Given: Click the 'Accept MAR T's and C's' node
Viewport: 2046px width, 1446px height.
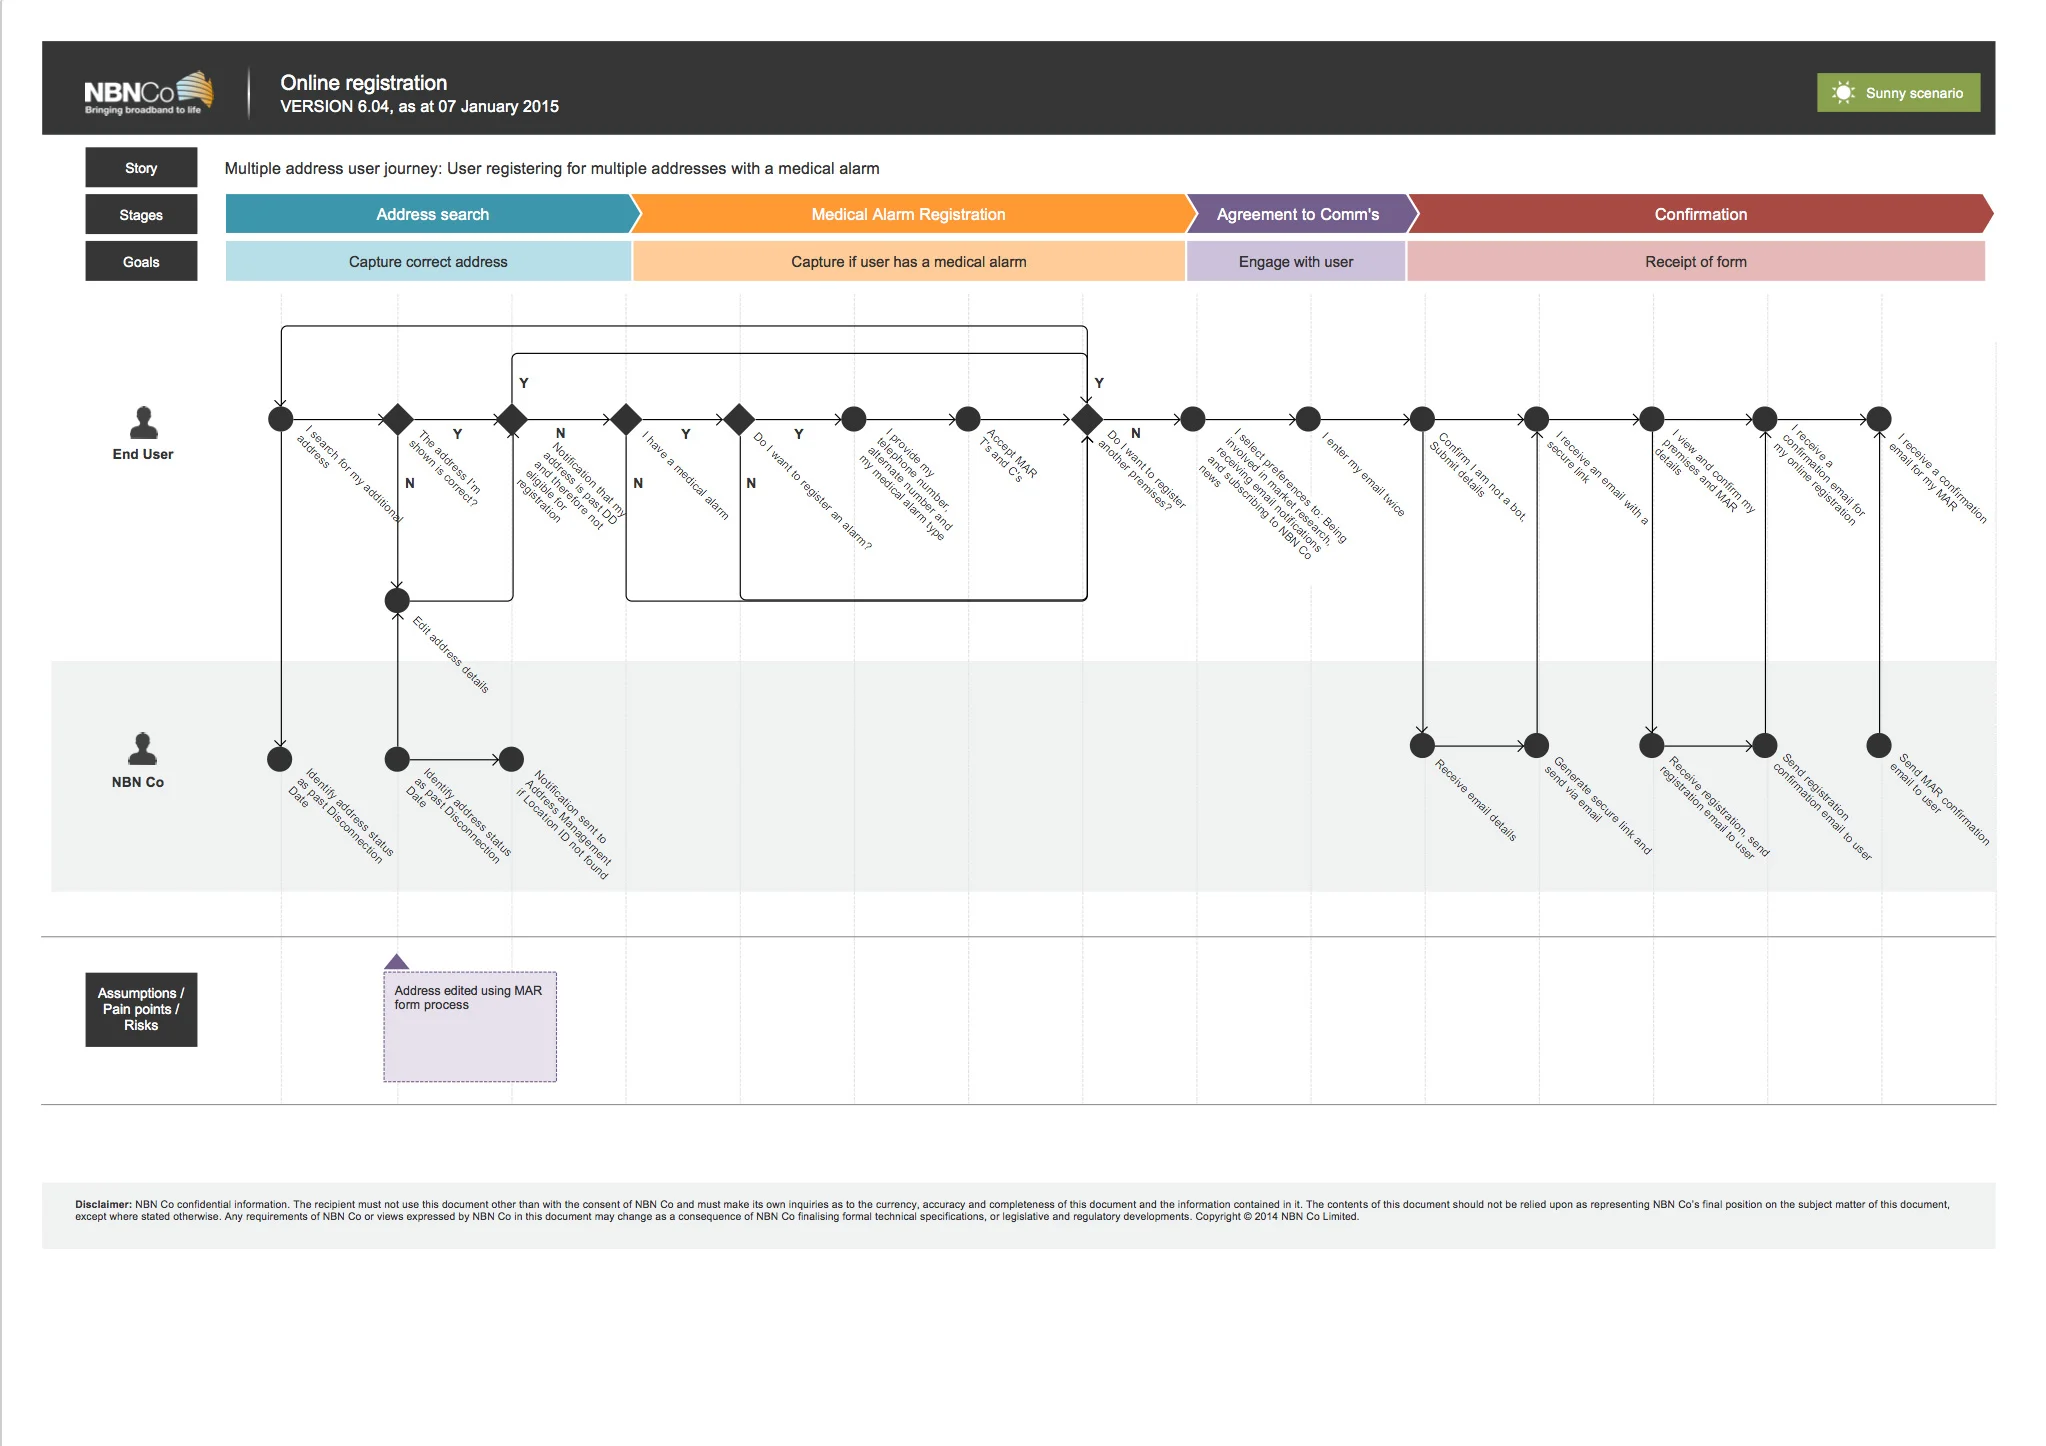Looking at the screenshot, I should click(x=966, y=420).
